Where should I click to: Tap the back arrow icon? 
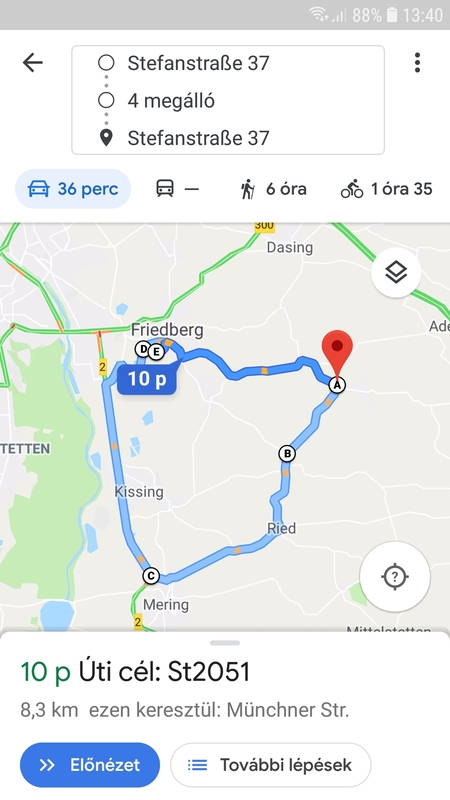click(33, 63)
